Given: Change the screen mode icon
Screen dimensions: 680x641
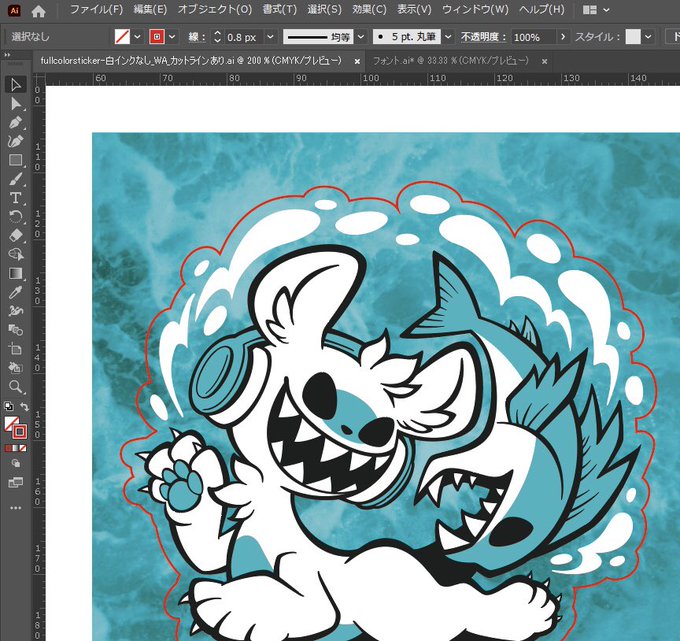Looking at the screenshot, I should [x=16, y=482].
